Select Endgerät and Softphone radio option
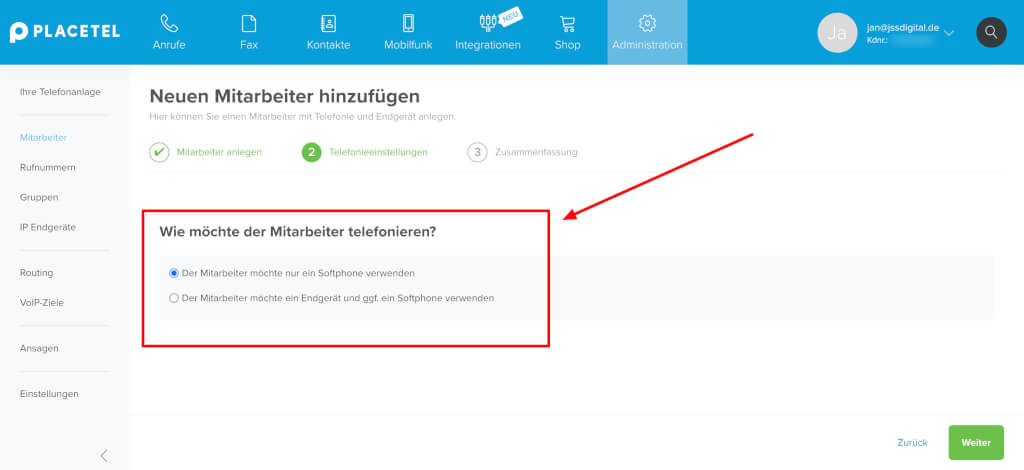 pyautogui.click(x=174, y=298)
